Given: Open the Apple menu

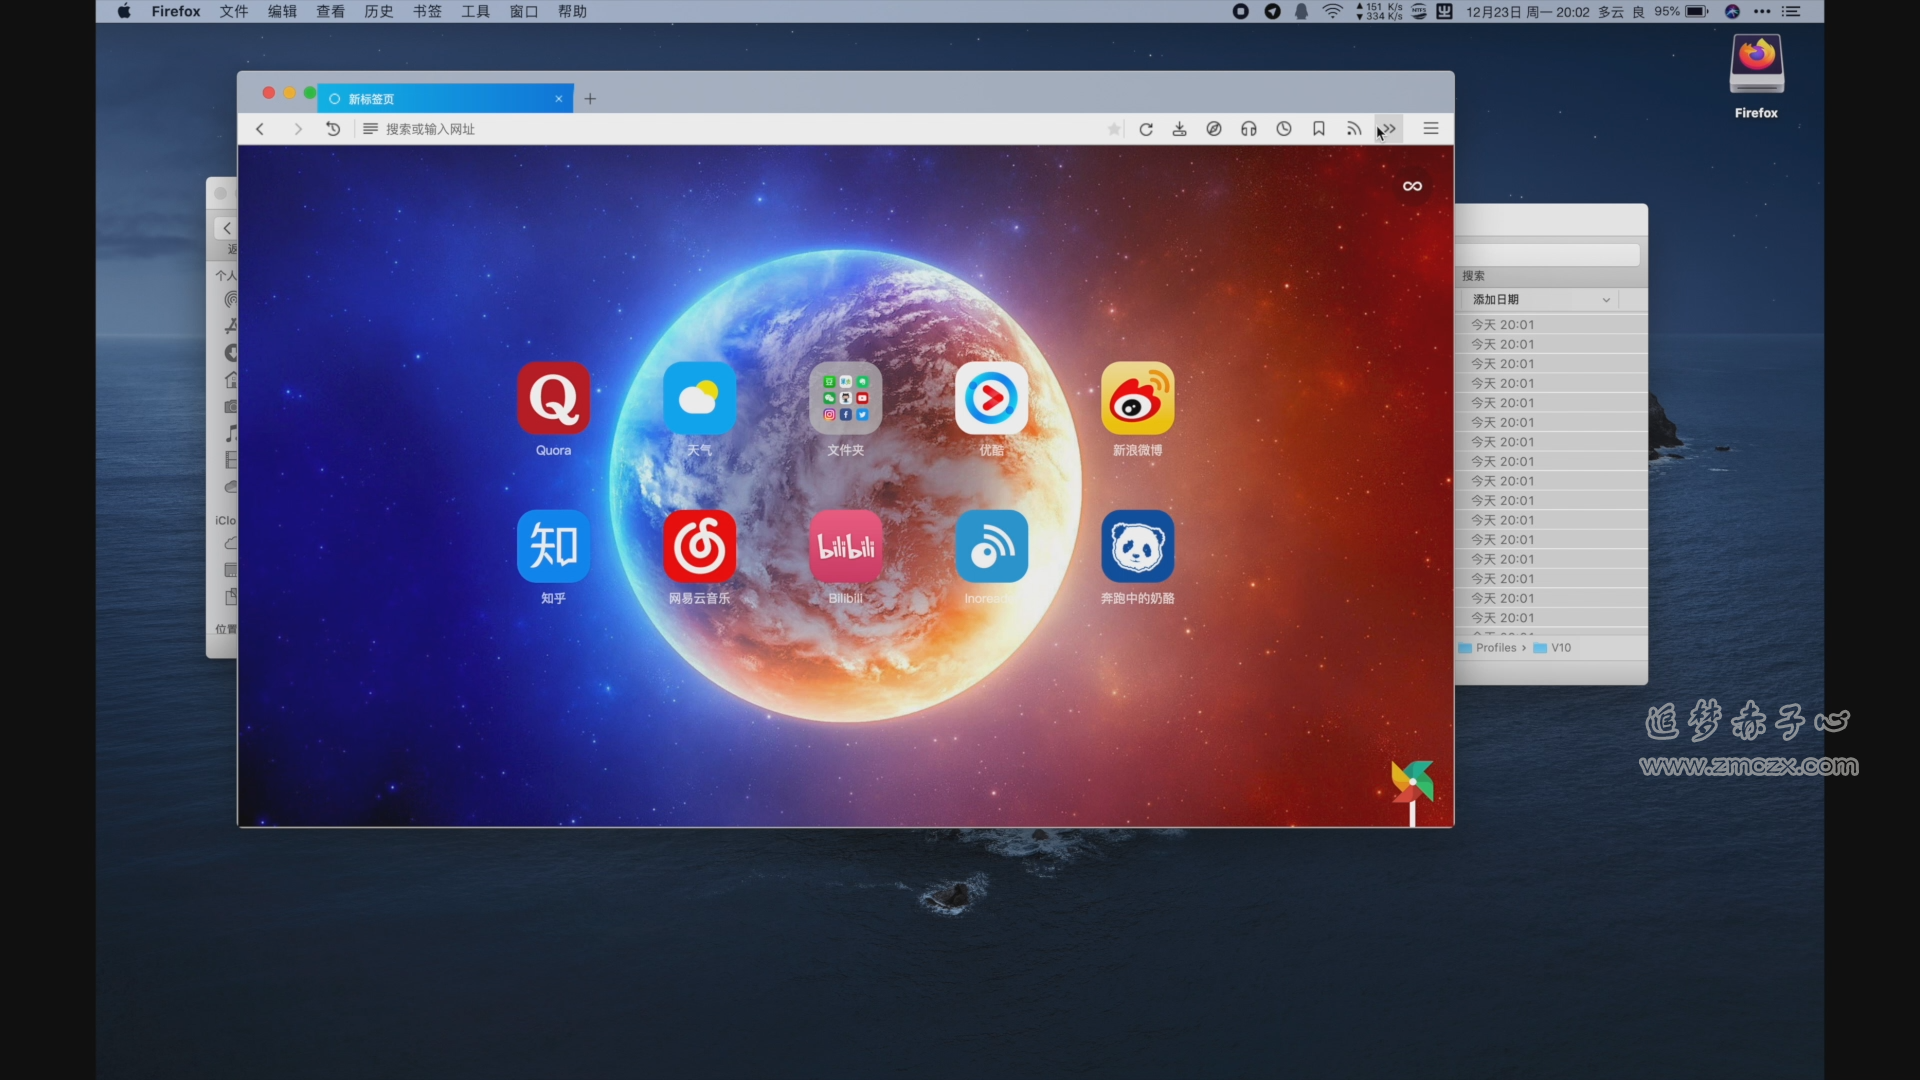Looking at the screenshot, I should (x=124, y=11).
